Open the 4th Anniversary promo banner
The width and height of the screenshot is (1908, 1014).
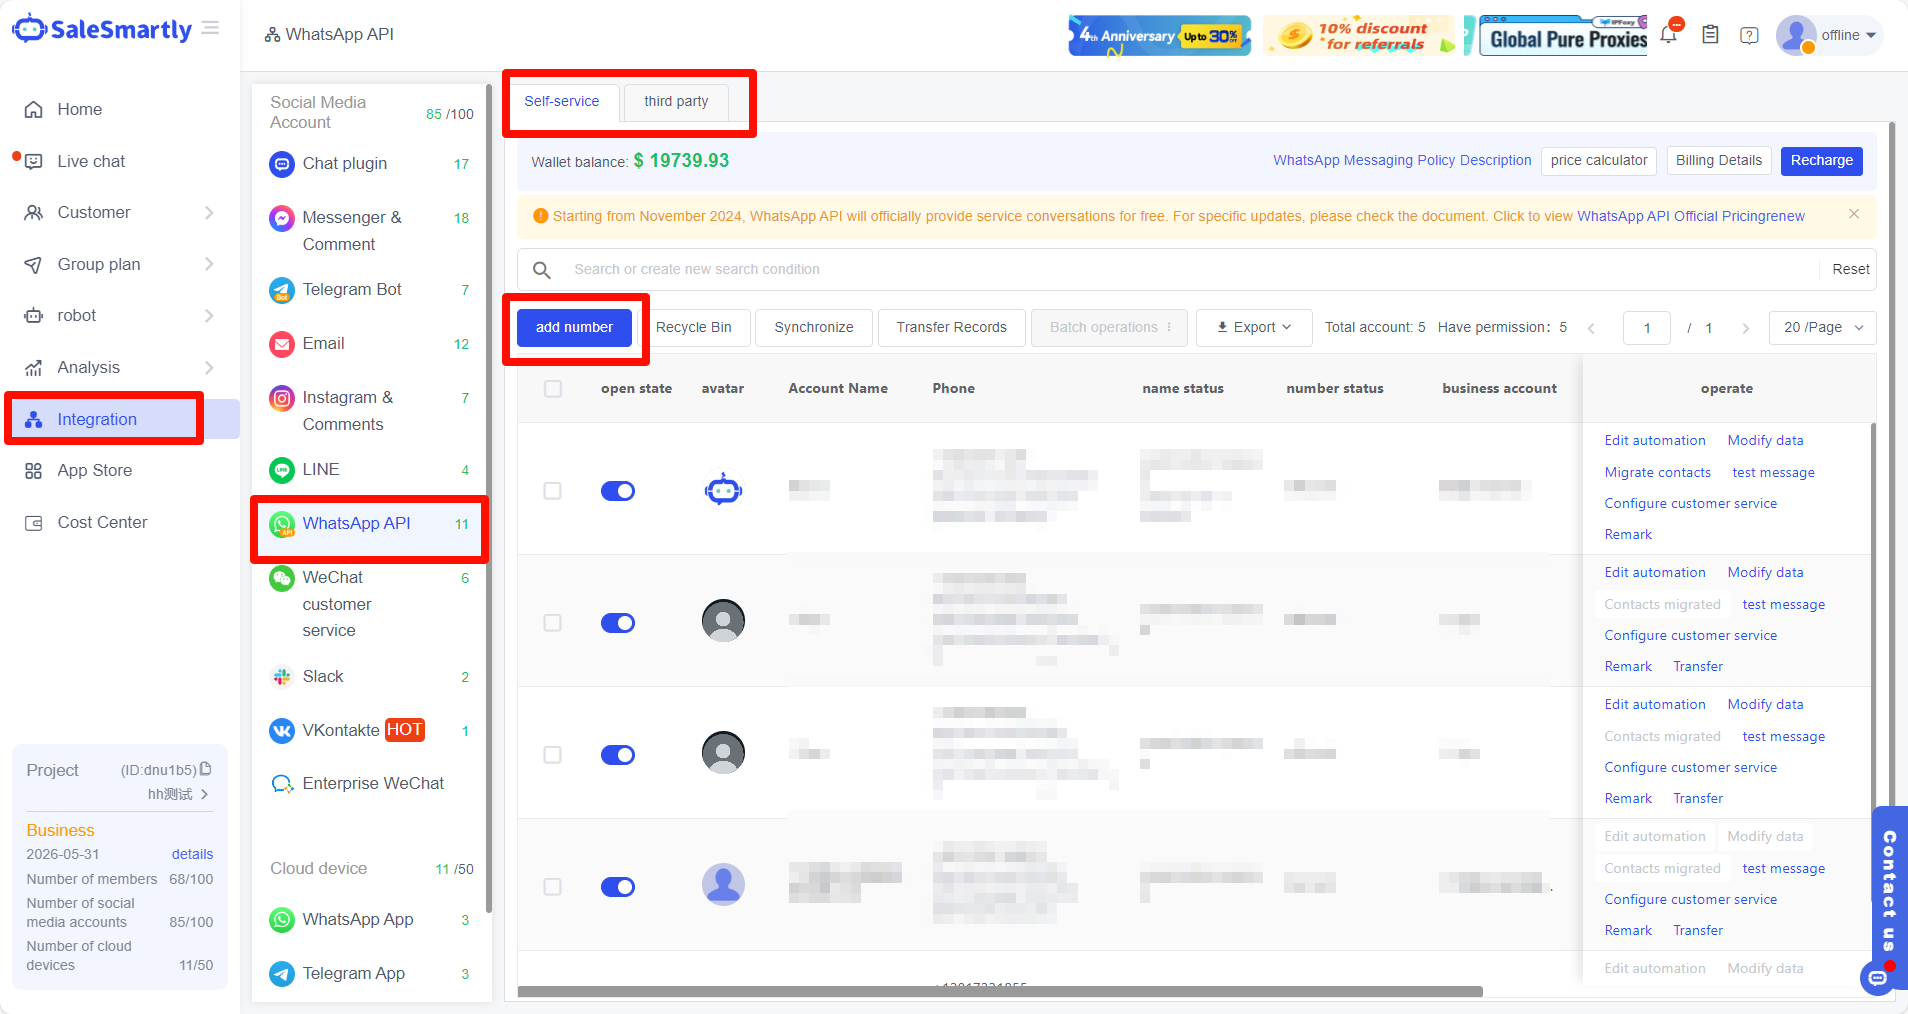tap(1160, 36)
